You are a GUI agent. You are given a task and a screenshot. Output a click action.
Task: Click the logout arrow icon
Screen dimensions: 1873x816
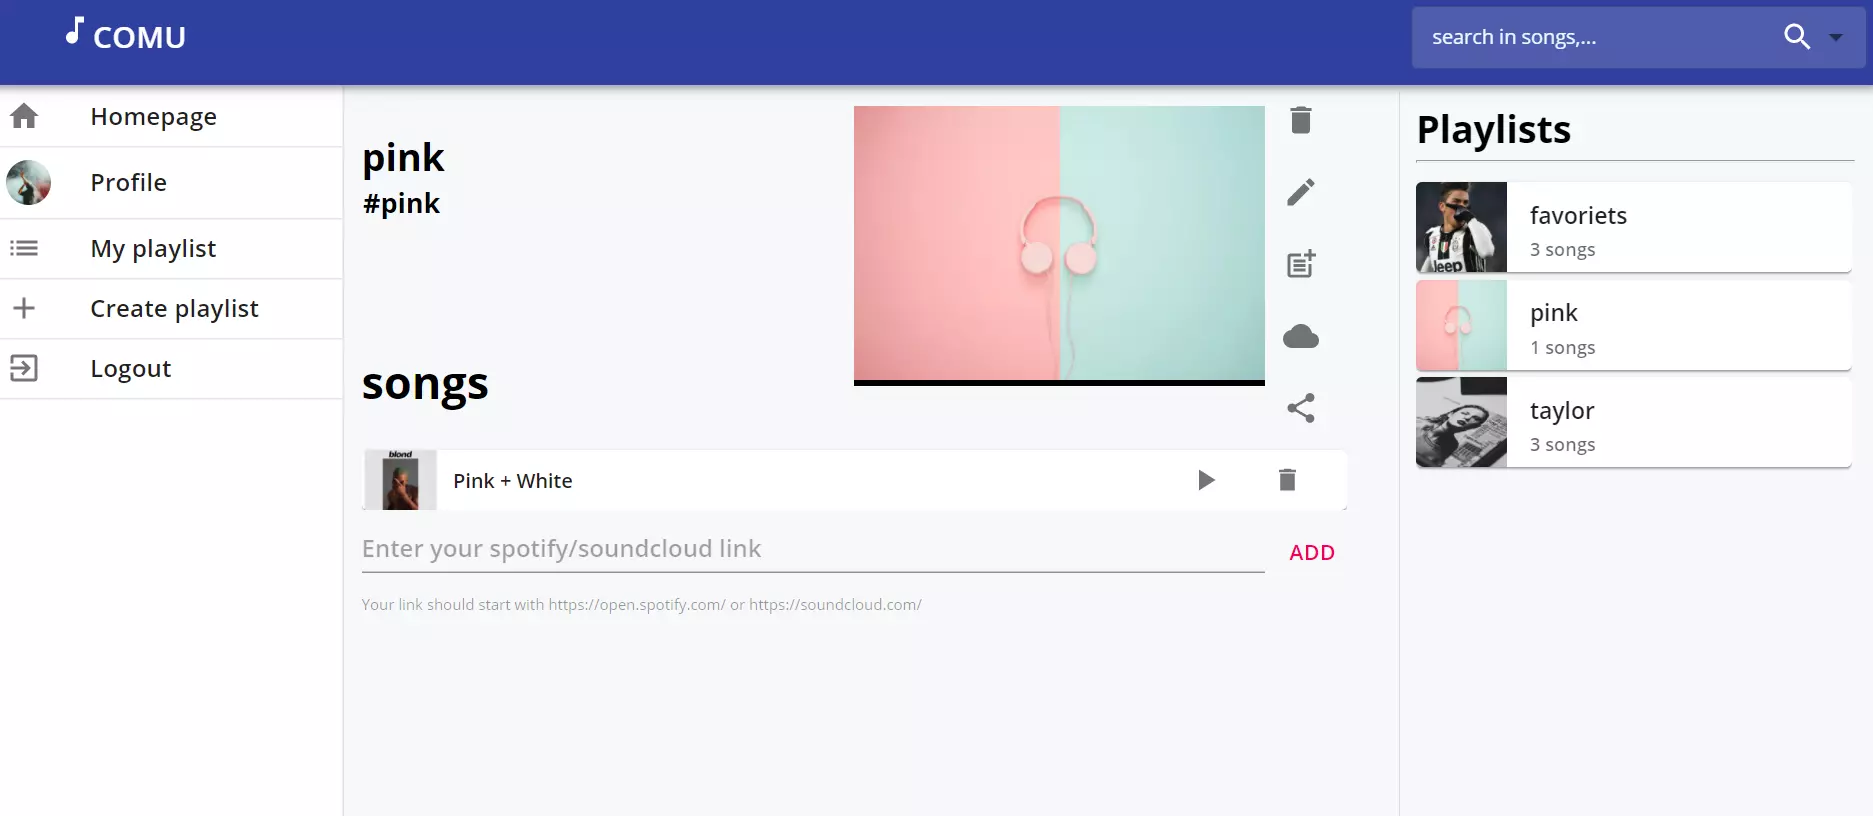point(24,368)
